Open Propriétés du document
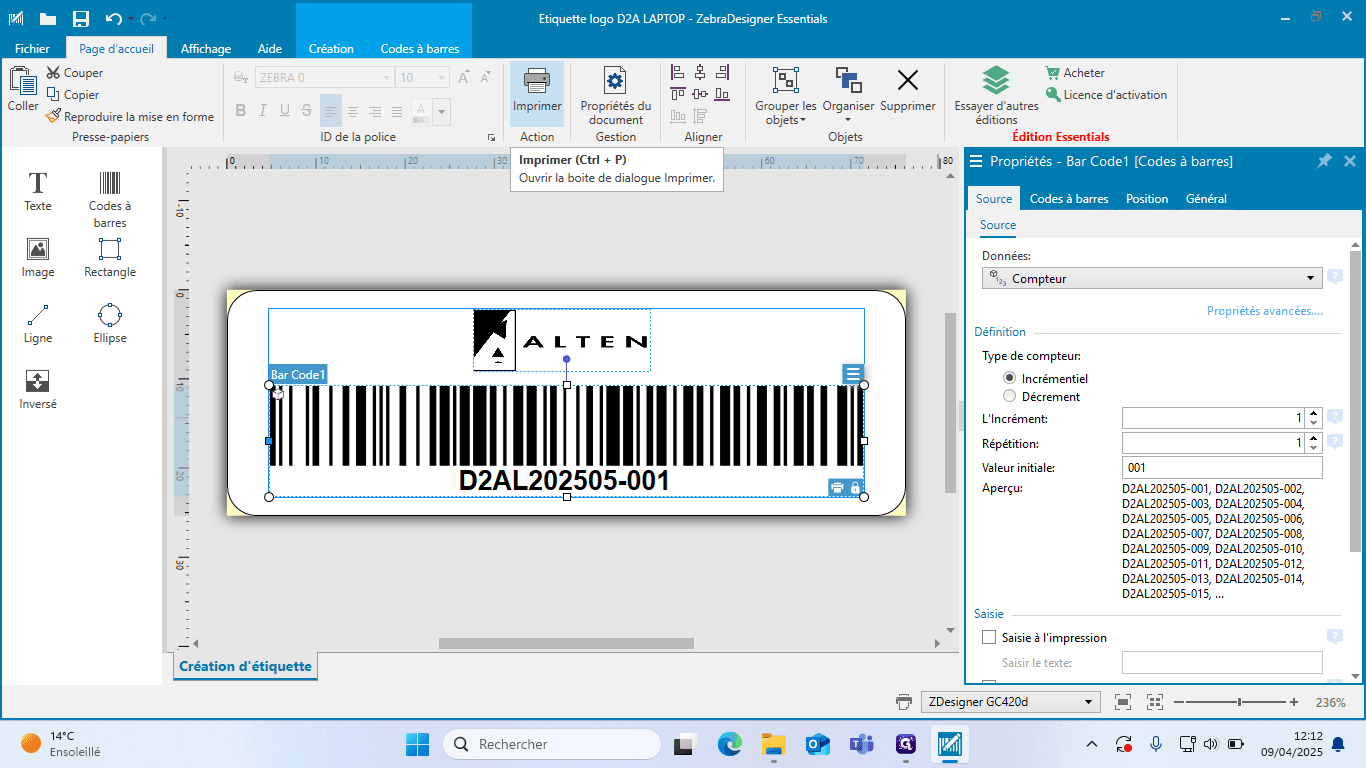The width and height of the screenshot is (1366, 768). pyautogui.click(x=615, y=96)
